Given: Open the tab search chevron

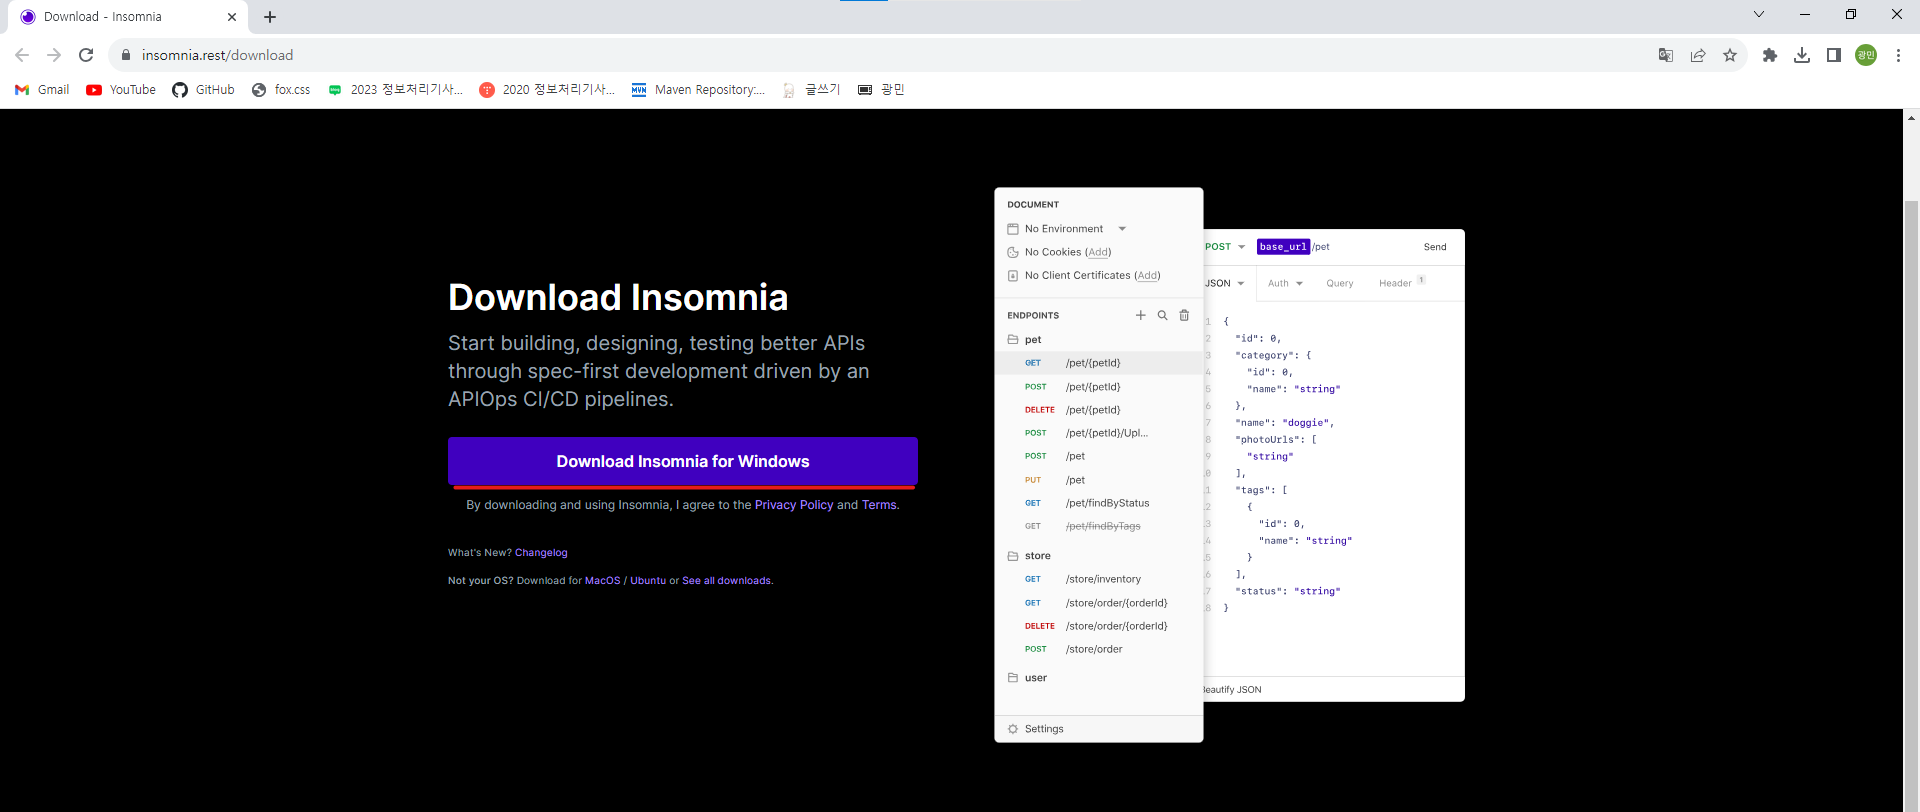Looking at the screenshot, I should point(1759,14).
